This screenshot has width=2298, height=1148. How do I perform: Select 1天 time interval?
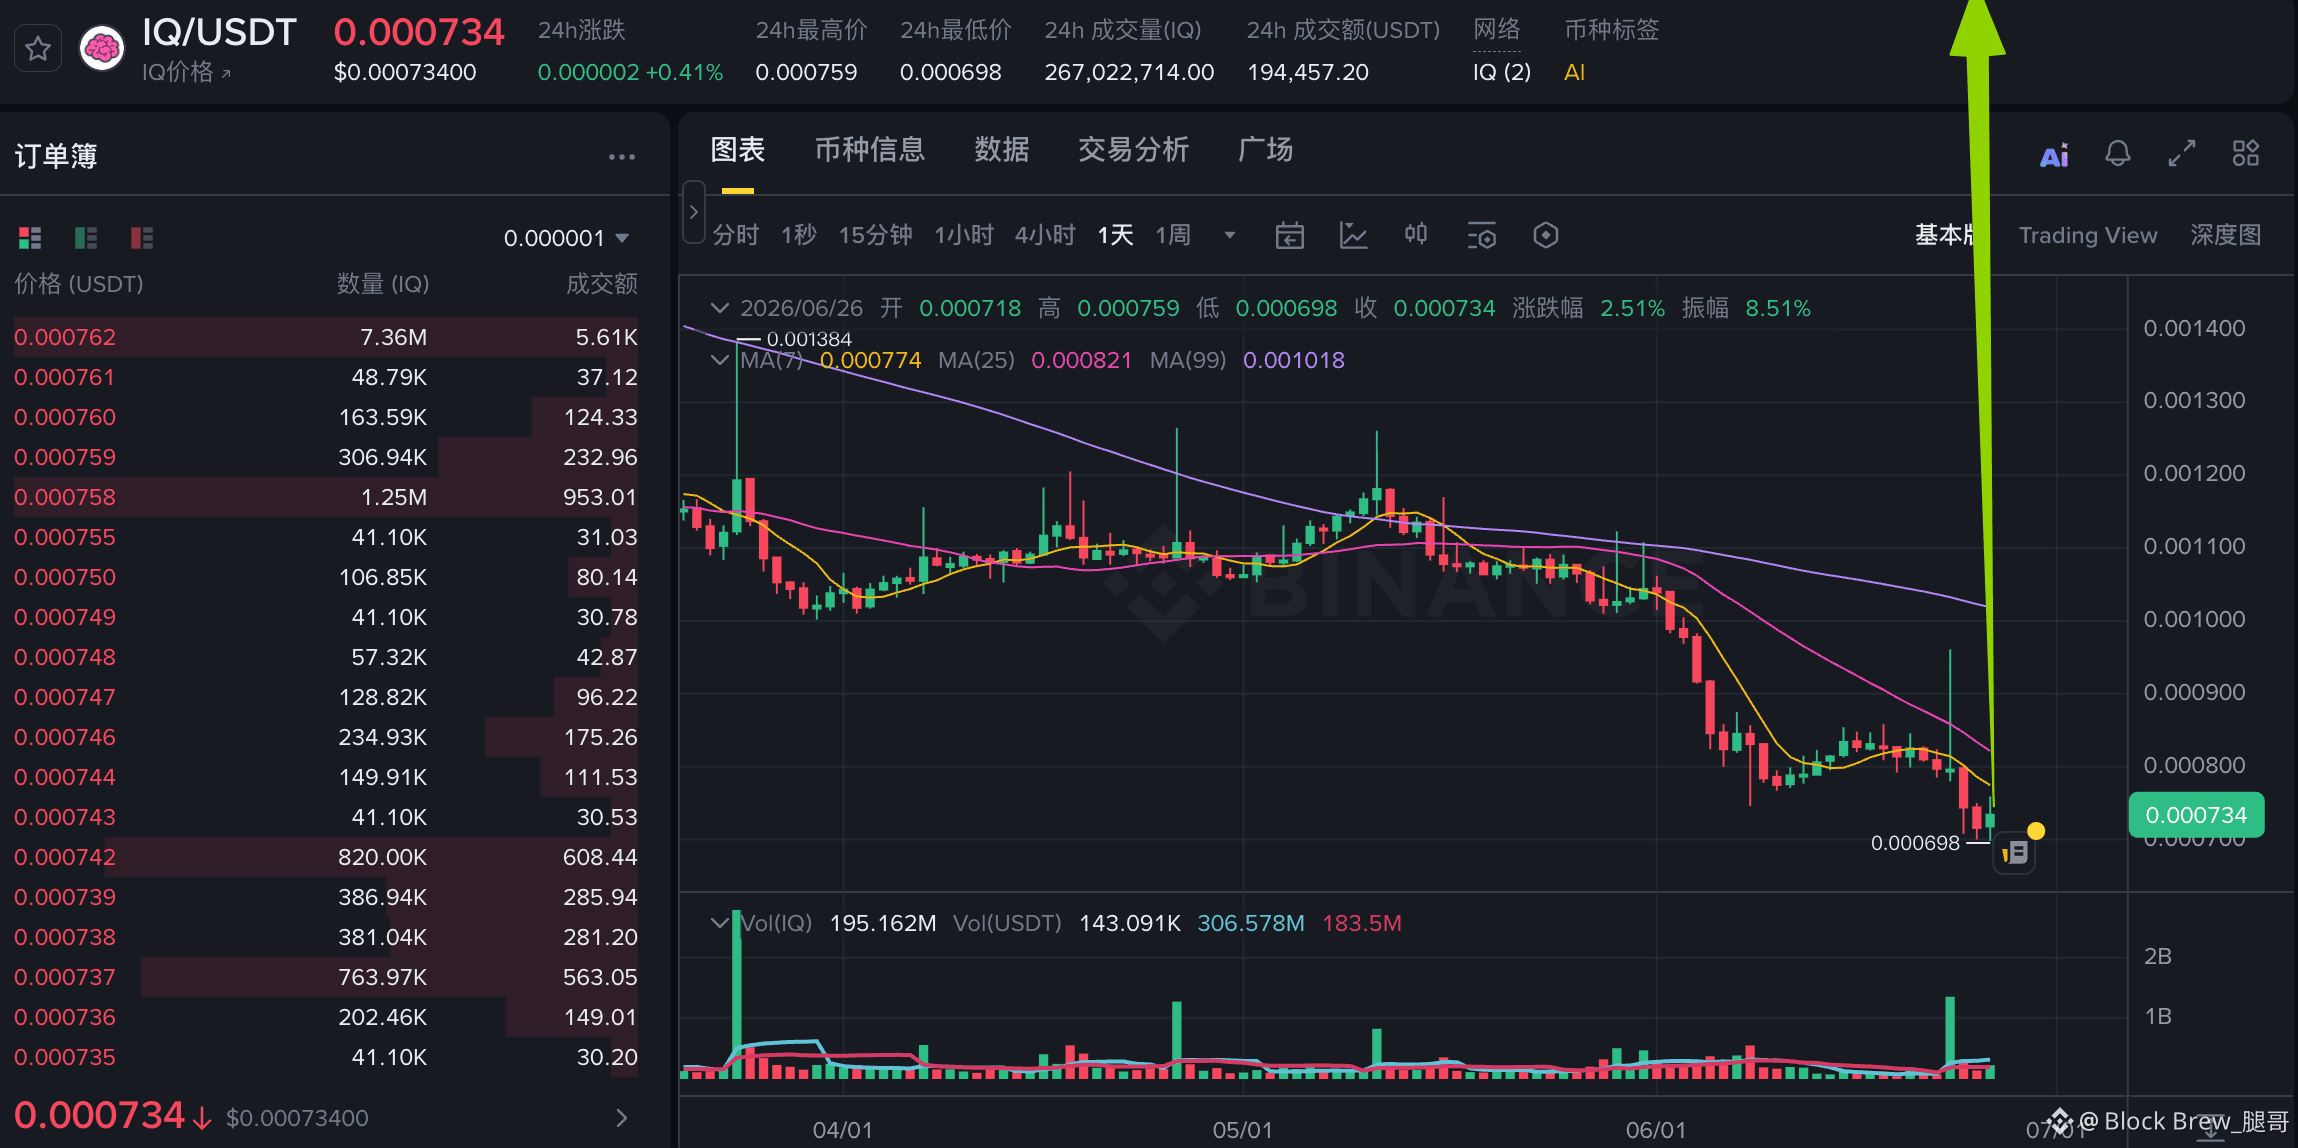click(1115, 235)
